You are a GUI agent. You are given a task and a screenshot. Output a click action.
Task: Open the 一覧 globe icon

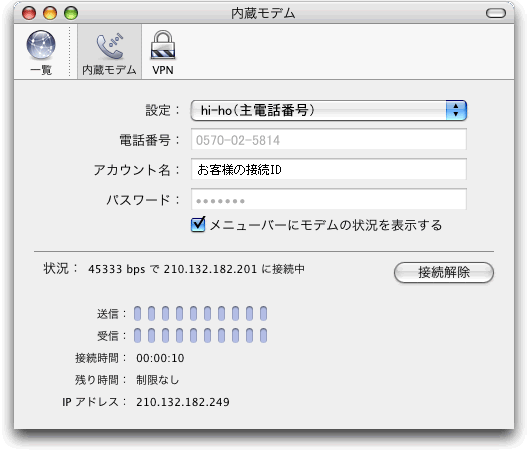tap(41, 45)
